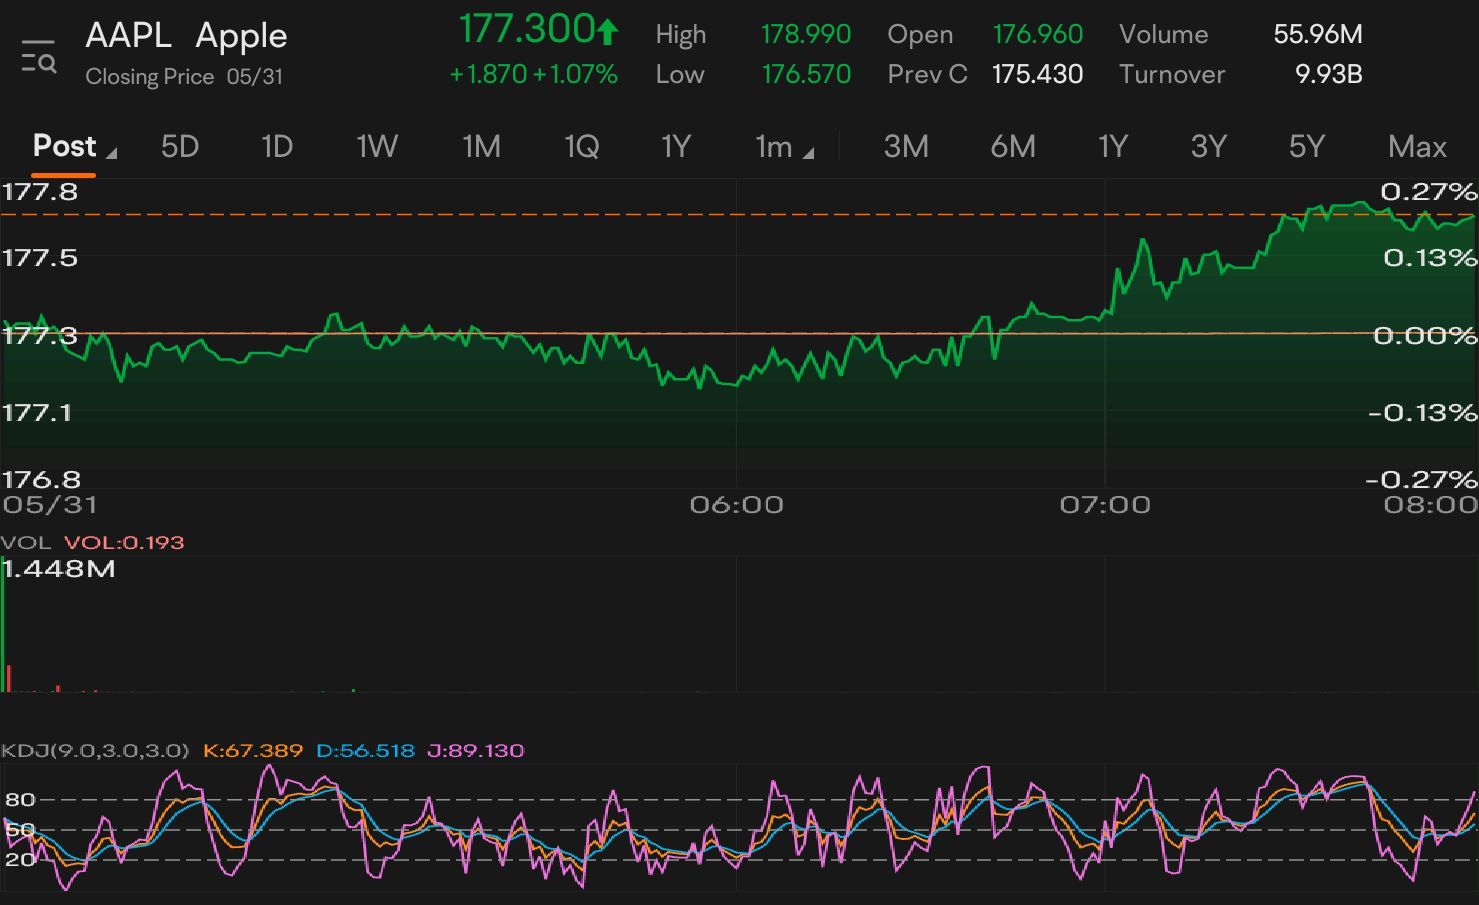This screenshot has height=905, width=1479.
Task: Click the 06:00 time axis label
Action: pyautogui.click(x=736, y=505)
